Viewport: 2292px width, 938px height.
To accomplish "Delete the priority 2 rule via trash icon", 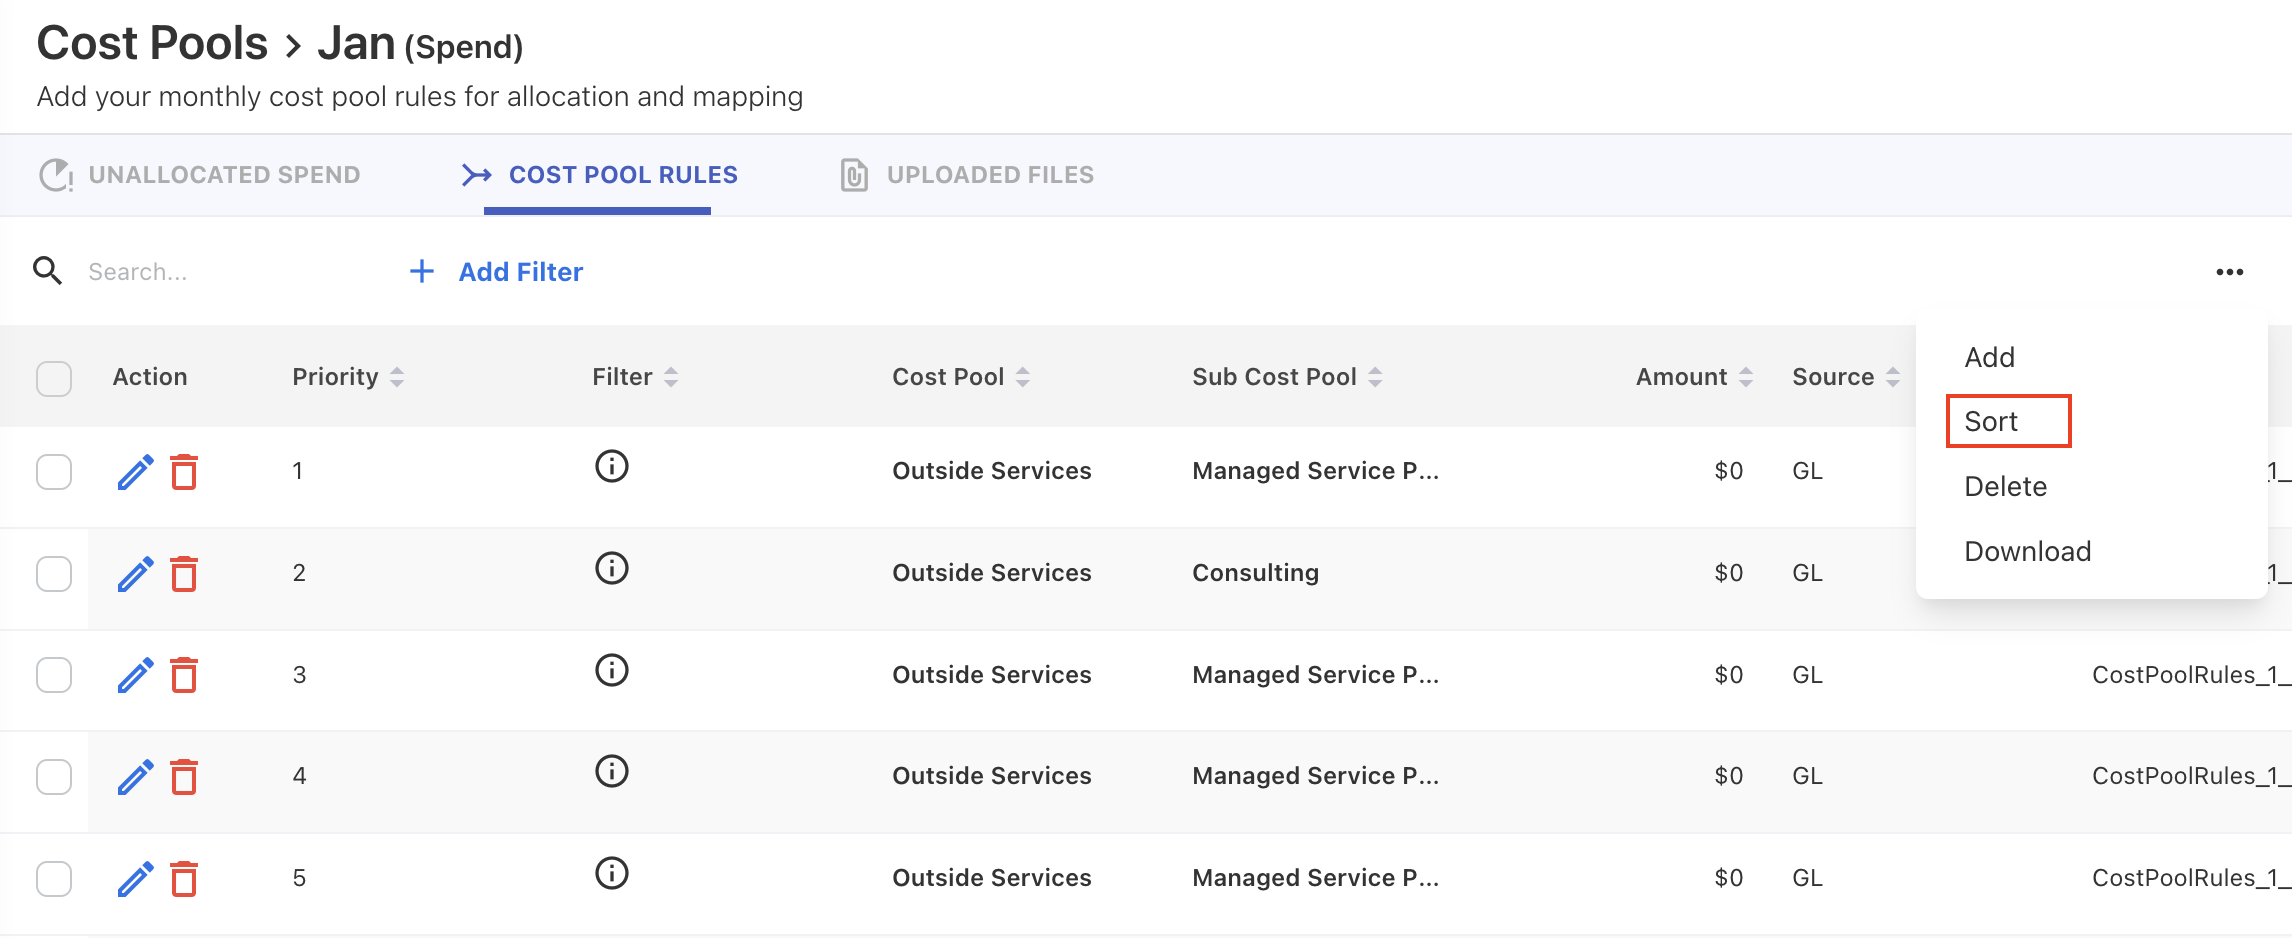I will [184, 574].
